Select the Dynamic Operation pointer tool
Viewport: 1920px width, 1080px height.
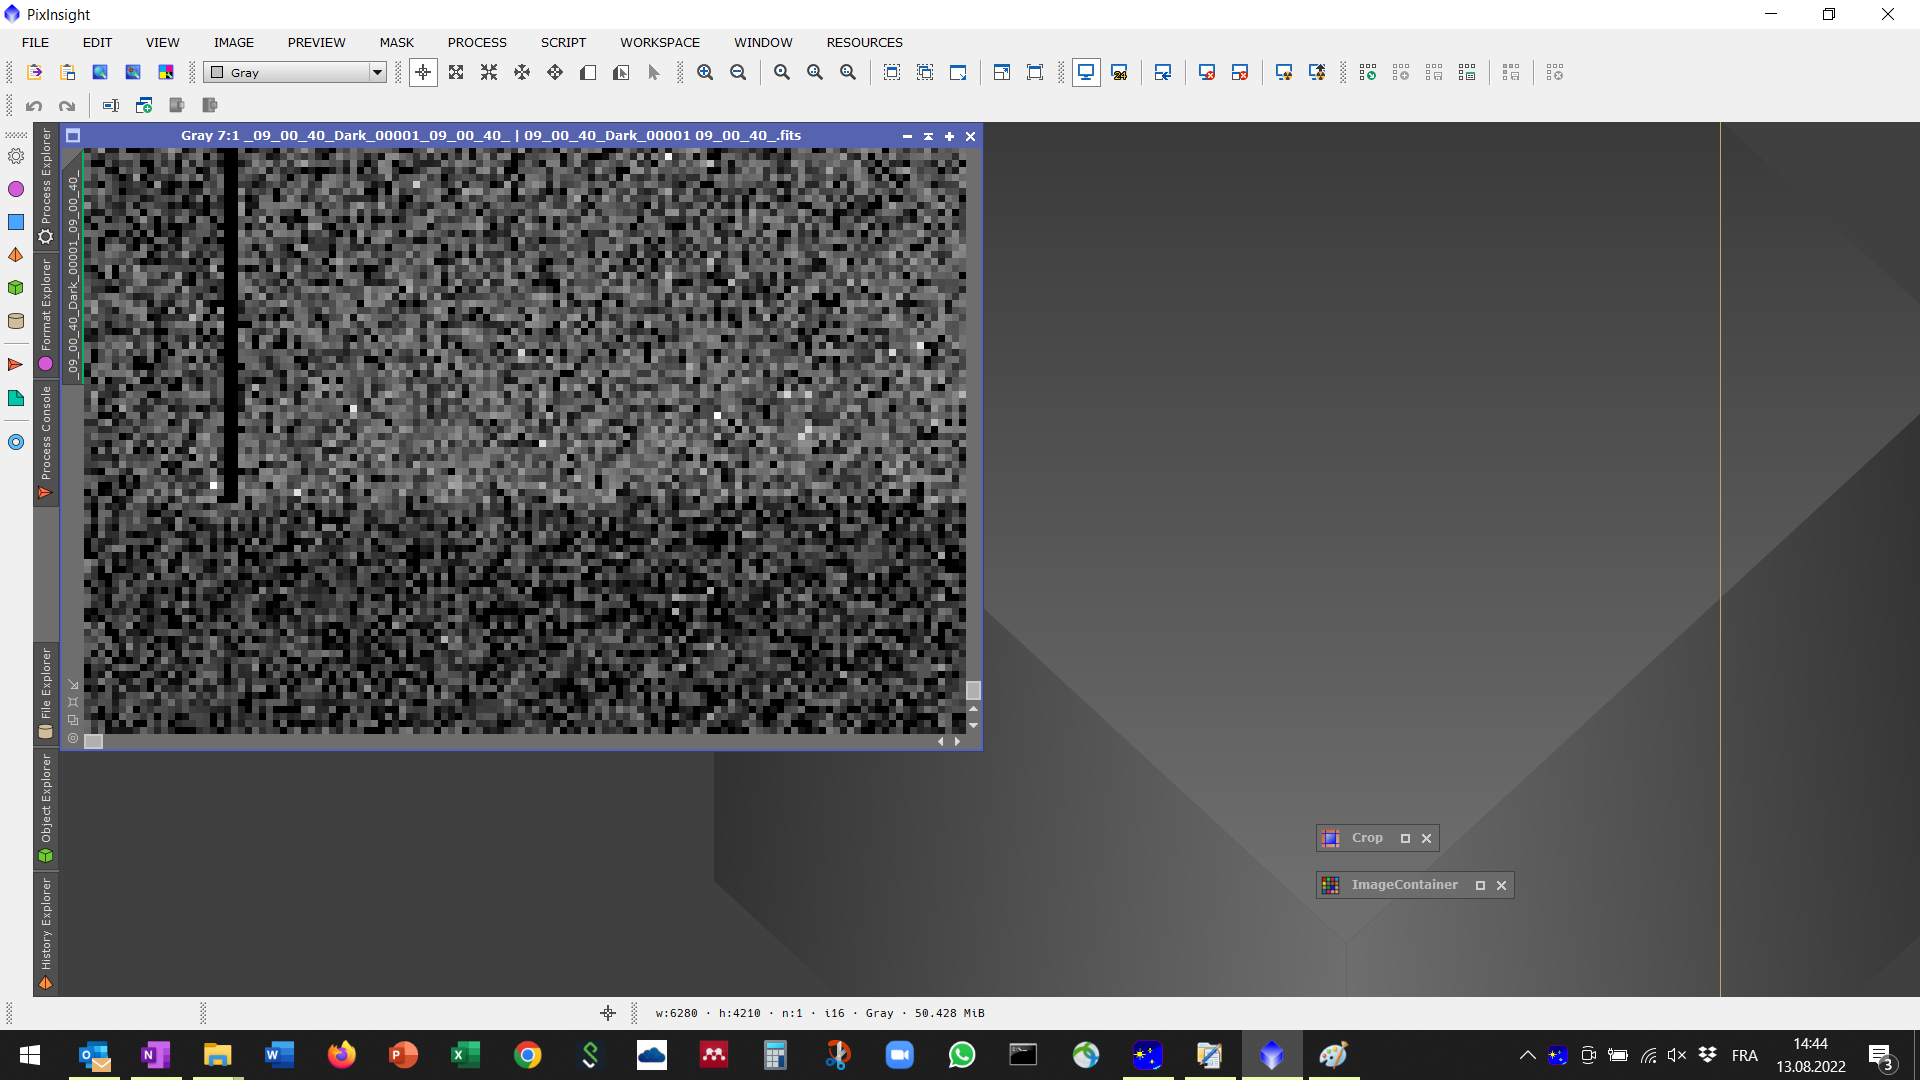point(654,72)
